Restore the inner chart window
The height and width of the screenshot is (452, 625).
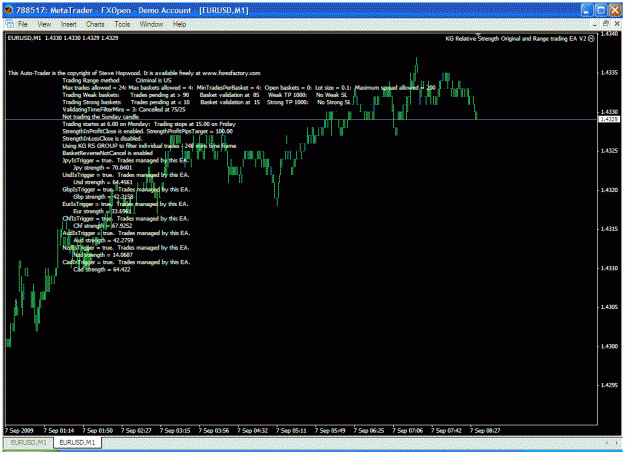pyautogui.click(x=606, y=24)
